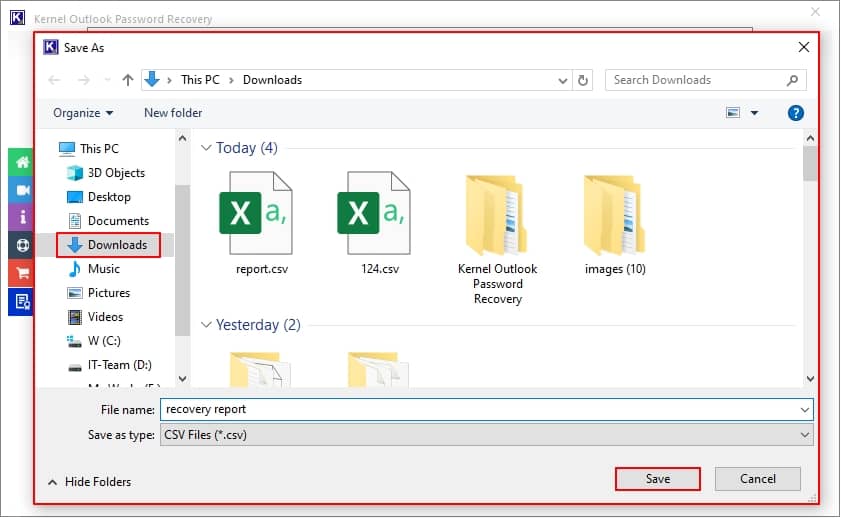
Task: Open second folder under Yesterday group
Action: (x=378, y=369)
